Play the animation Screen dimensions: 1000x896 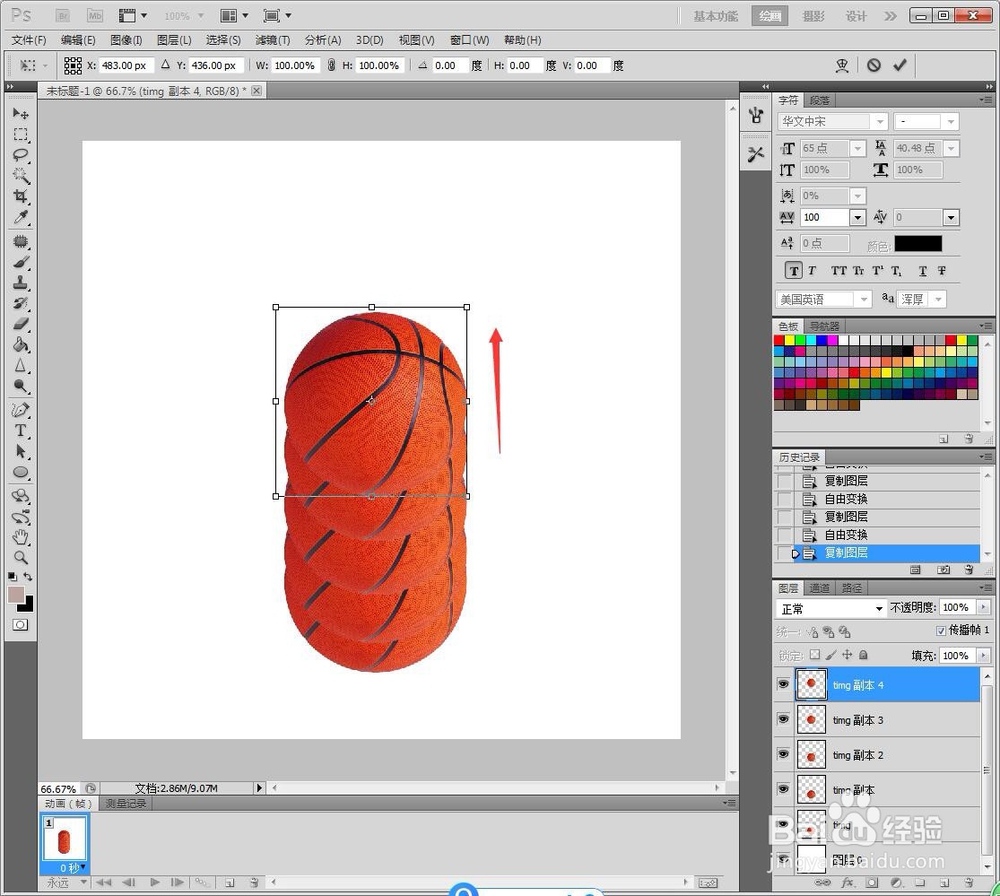coord(154,882)
